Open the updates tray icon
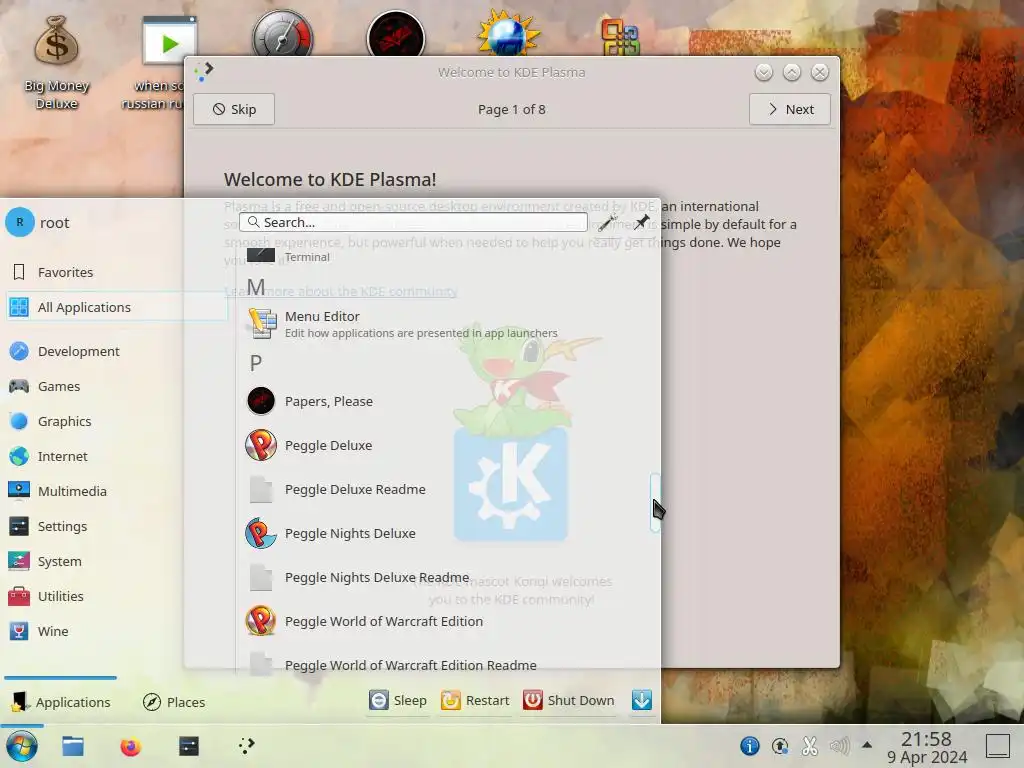 coord(780,746)
